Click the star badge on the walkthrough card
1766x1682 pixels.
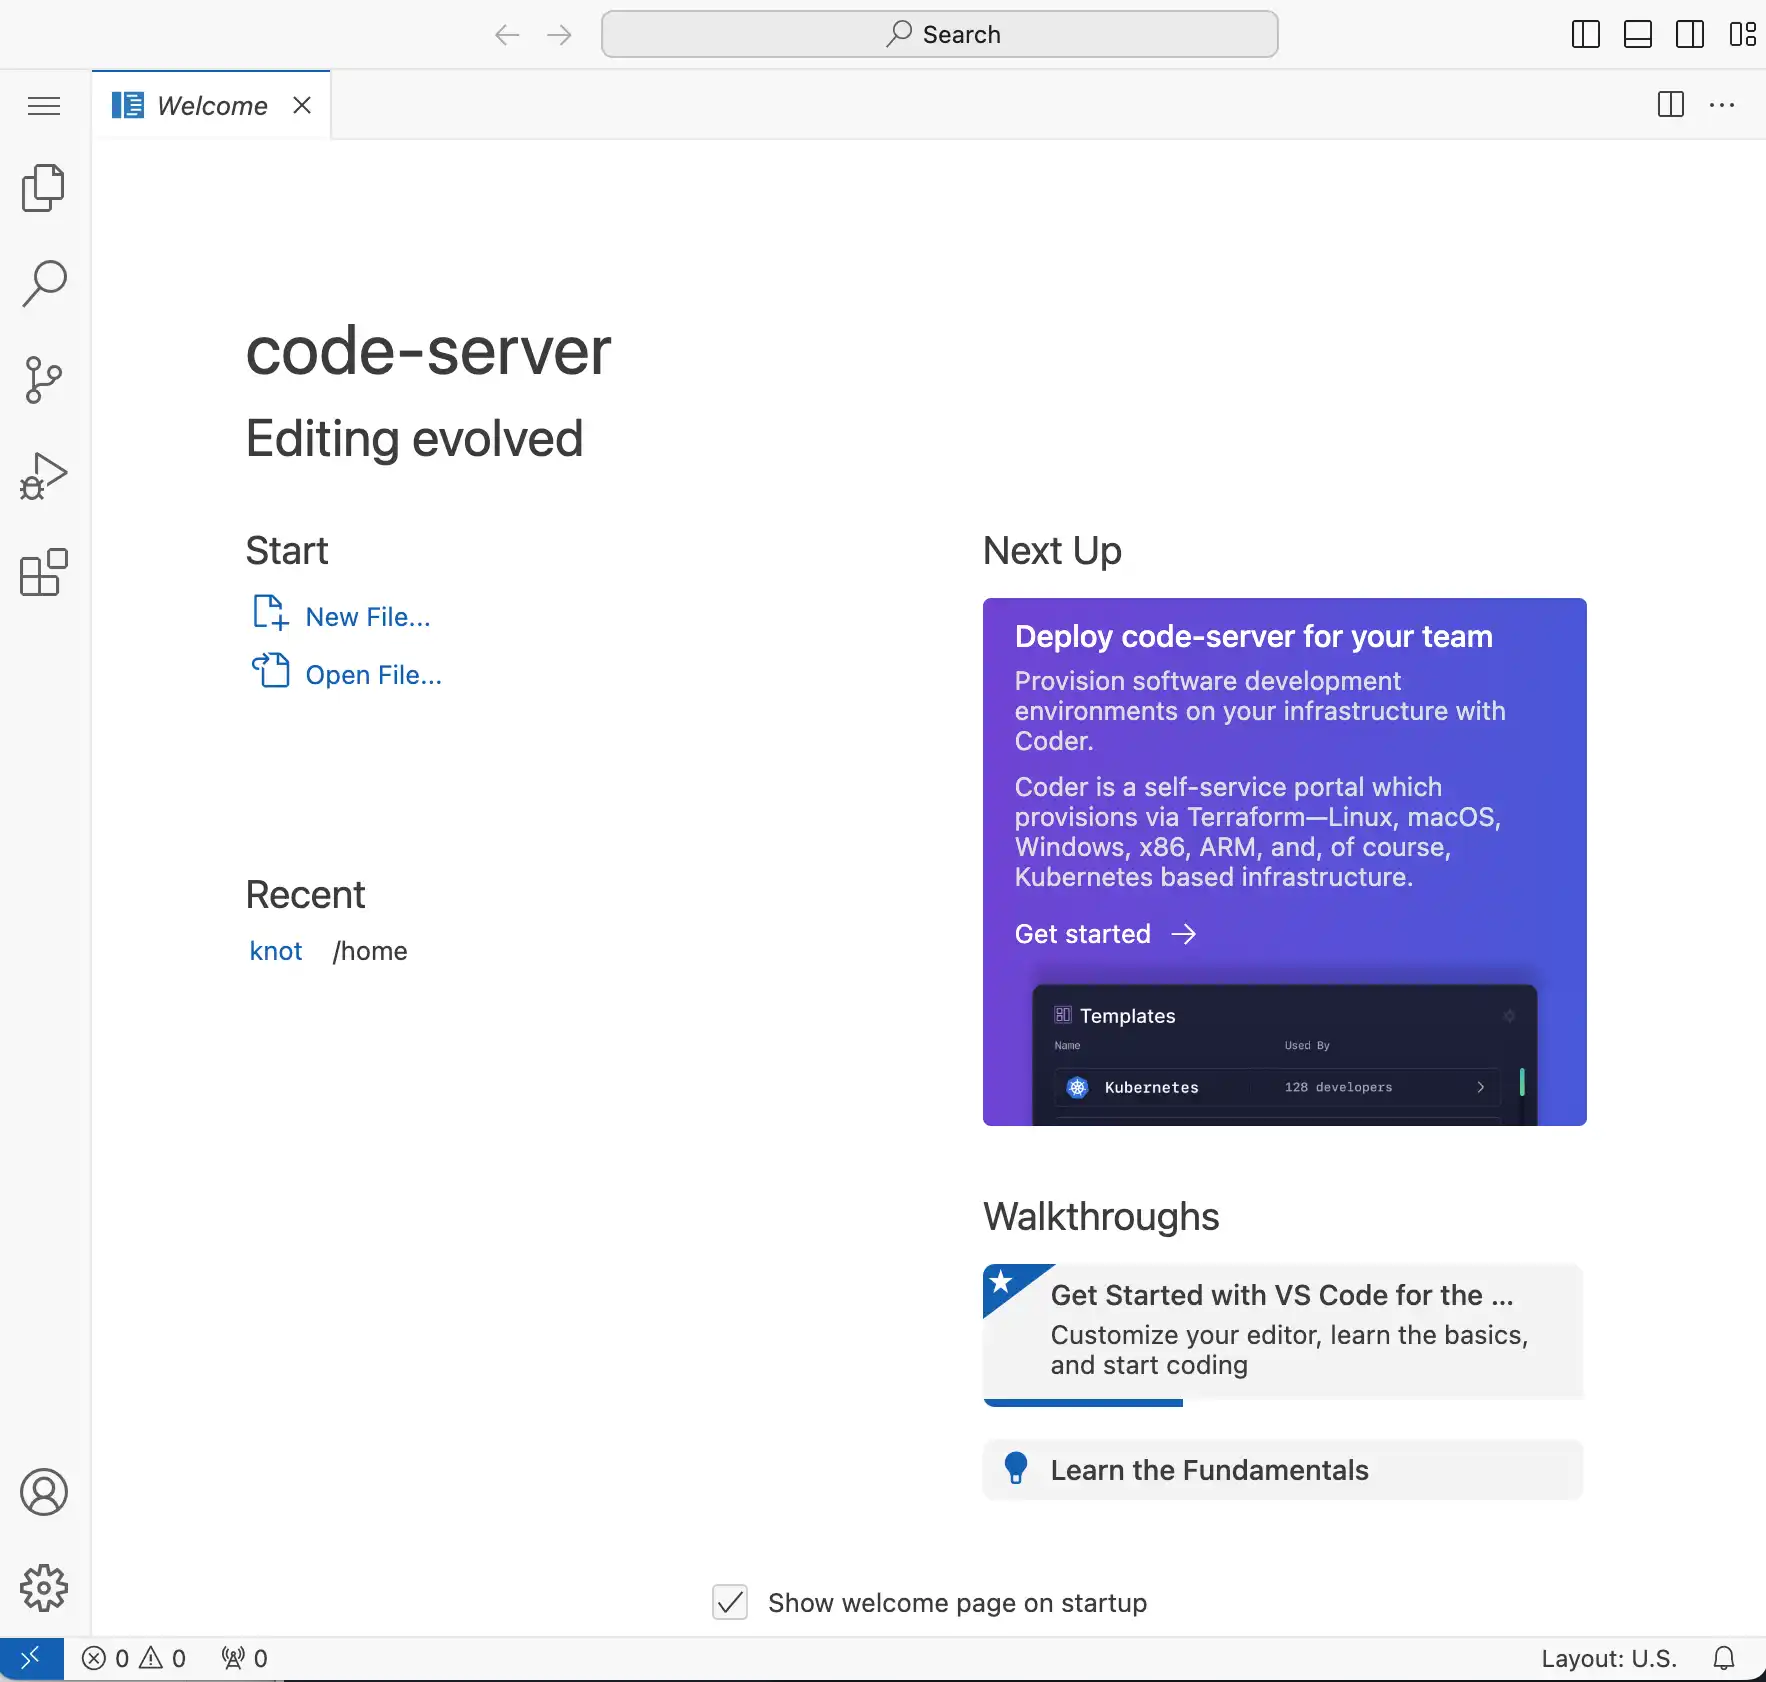pyautogui.click(x=1003, y=1283)
